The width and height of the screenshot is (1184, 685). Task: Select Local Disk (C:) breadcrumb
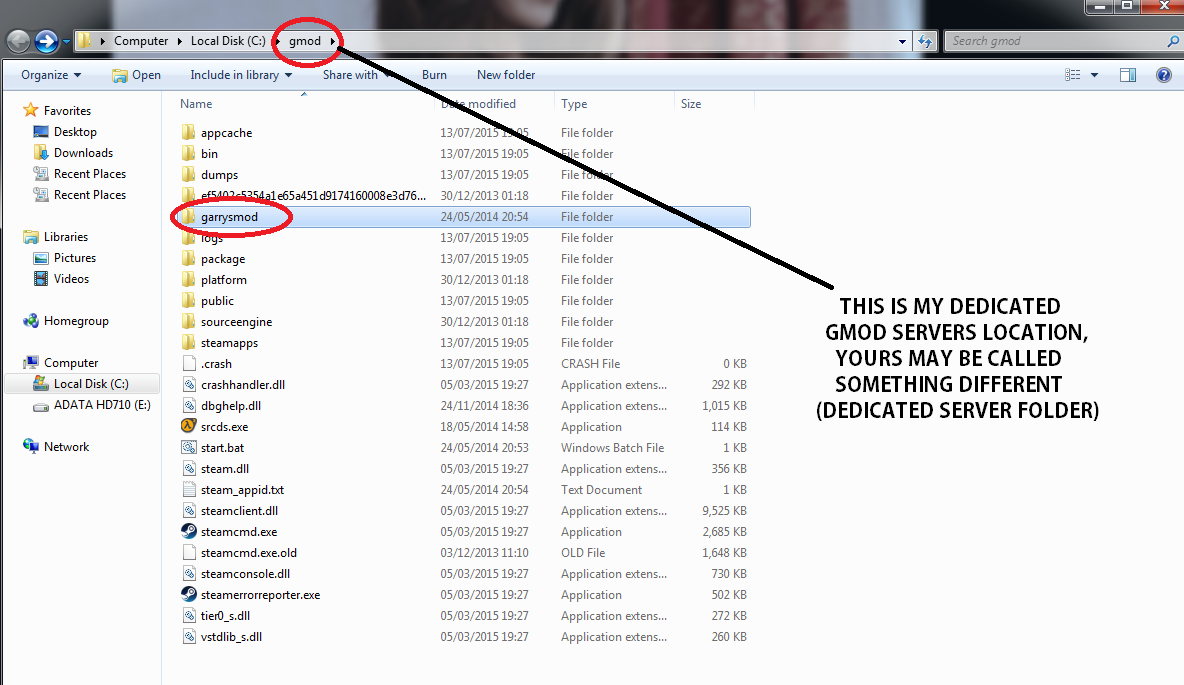click(228, 41)
